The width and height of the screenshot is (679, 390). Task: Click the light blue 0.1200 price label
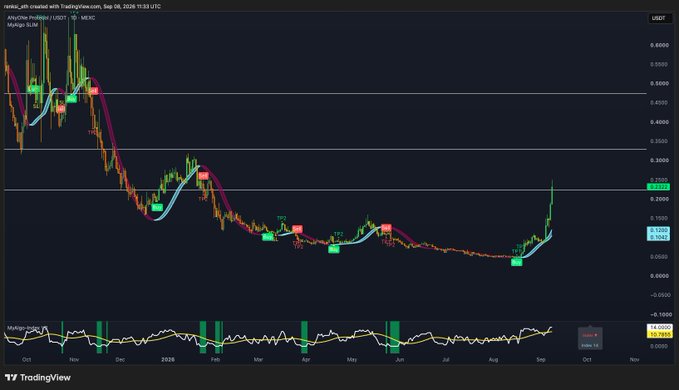coord(658,230)
